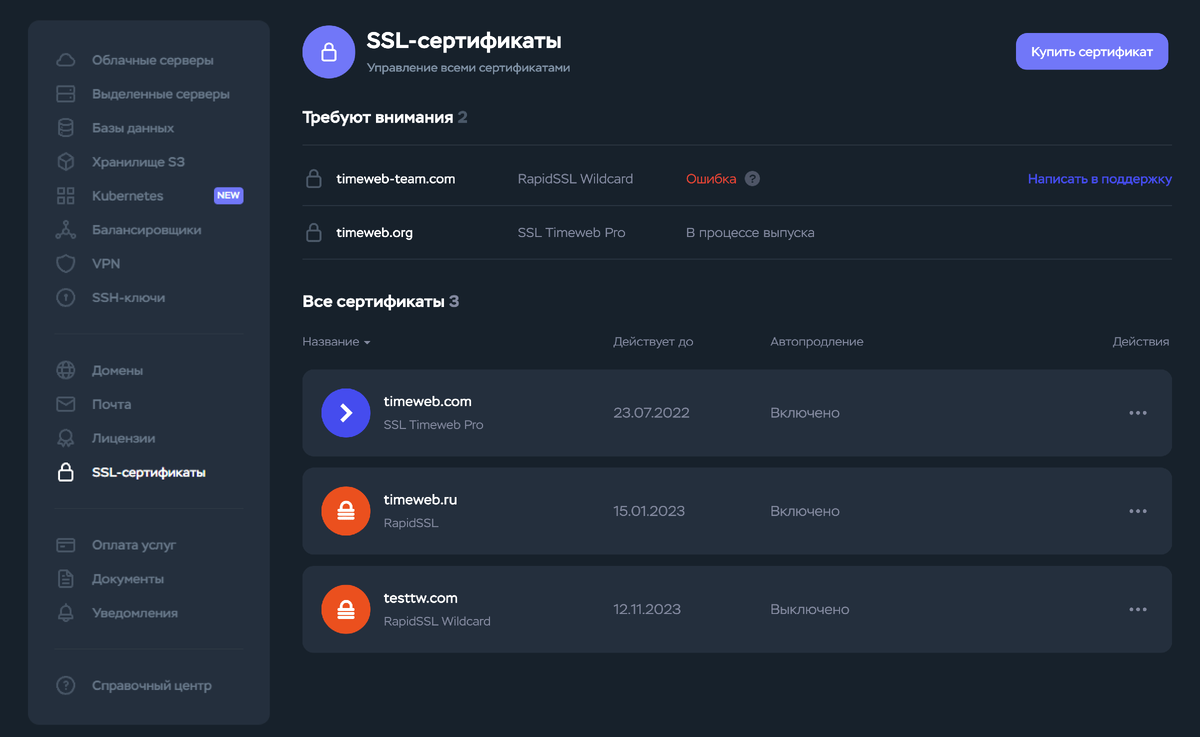Click the NEW badge next to Kubernetes
1200x737 pixels.
tap(228, 196)
